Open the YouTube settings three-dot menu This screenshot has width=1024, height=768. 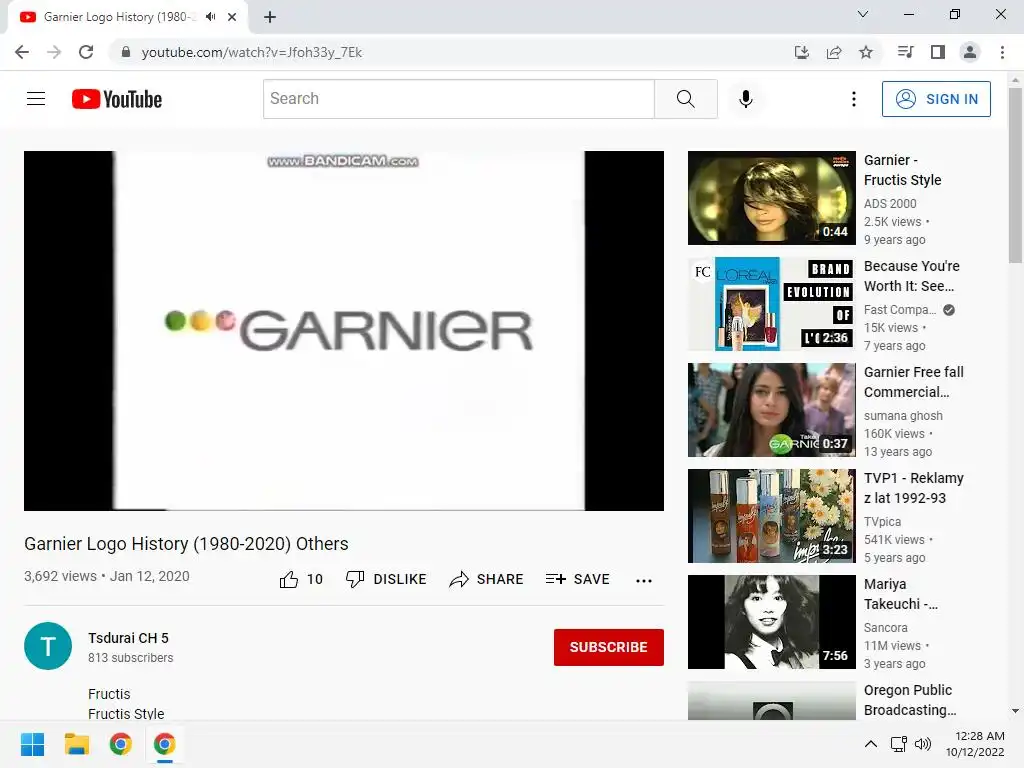coord(854,99)
